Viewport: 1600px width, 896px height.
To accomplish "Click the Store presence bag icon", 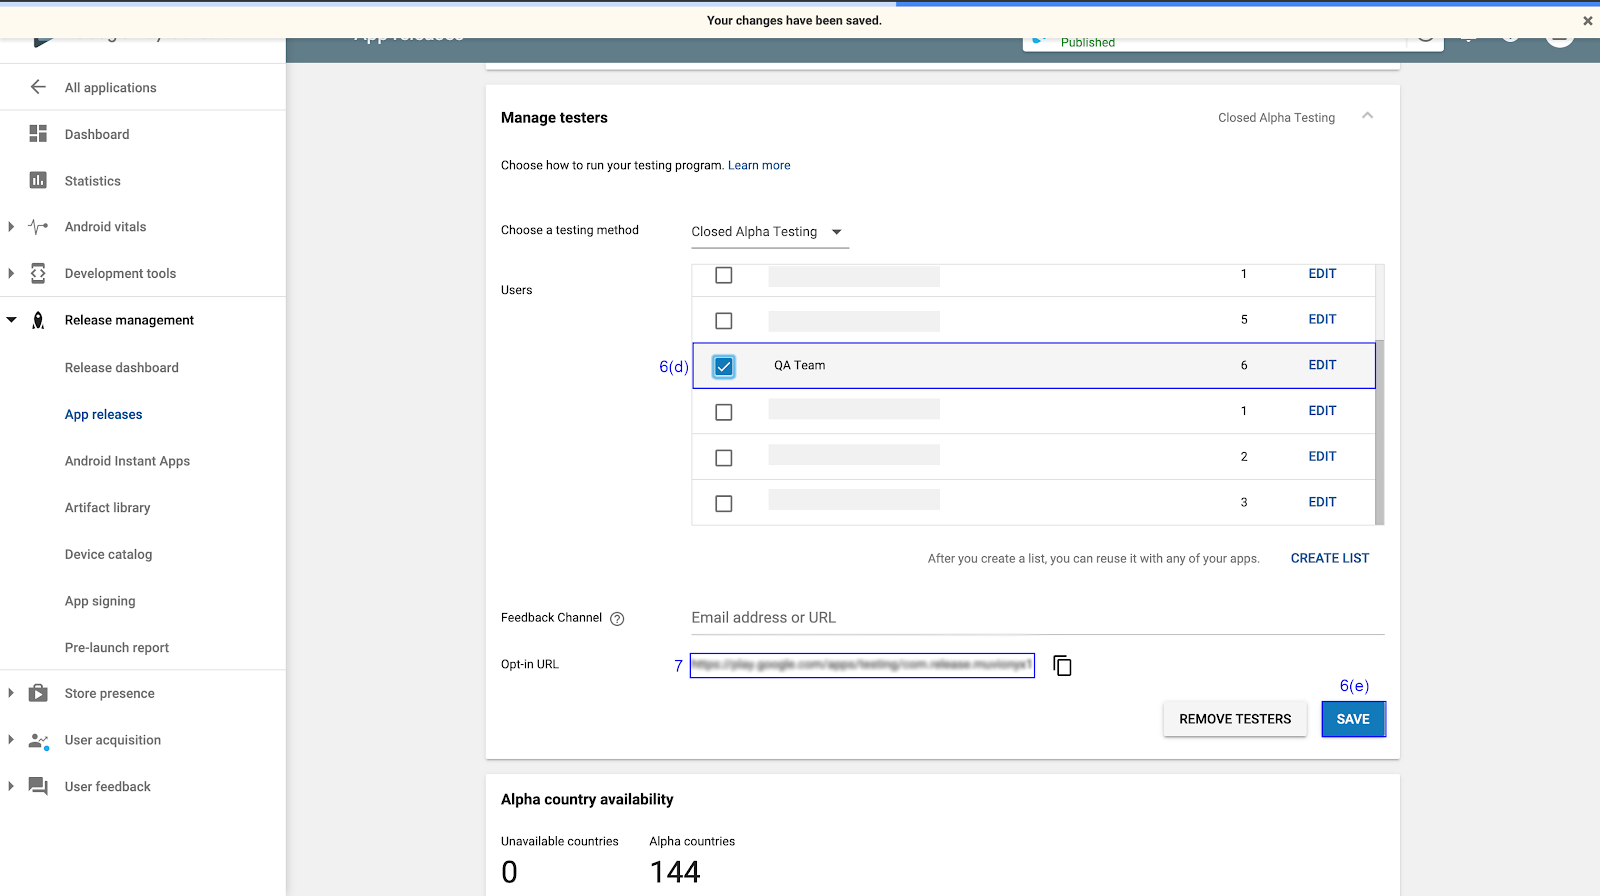I will [x=38, y=693].
